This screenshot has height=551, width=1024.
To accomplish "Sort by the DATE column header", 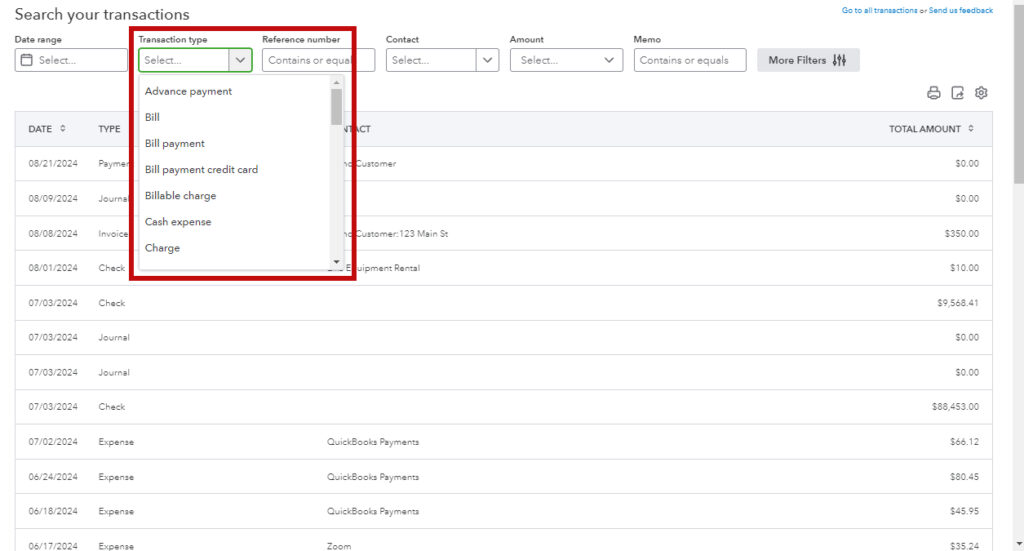I will coord(47,129).
